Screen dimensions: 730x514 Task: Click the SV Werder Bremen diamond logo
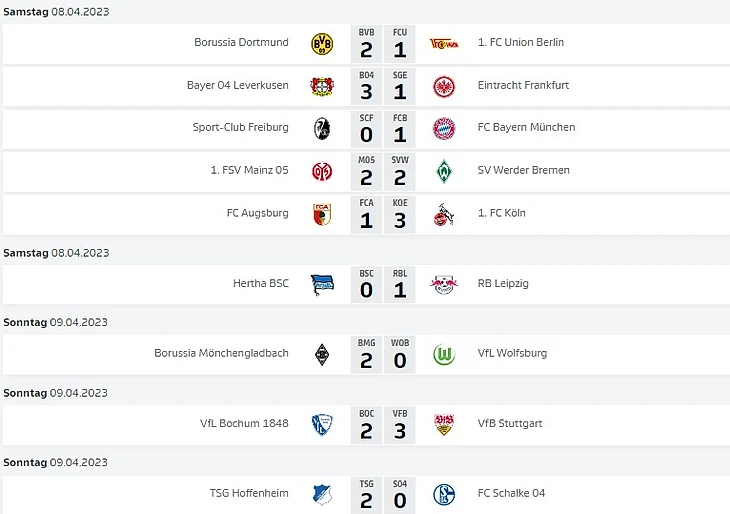click(443, 171)
